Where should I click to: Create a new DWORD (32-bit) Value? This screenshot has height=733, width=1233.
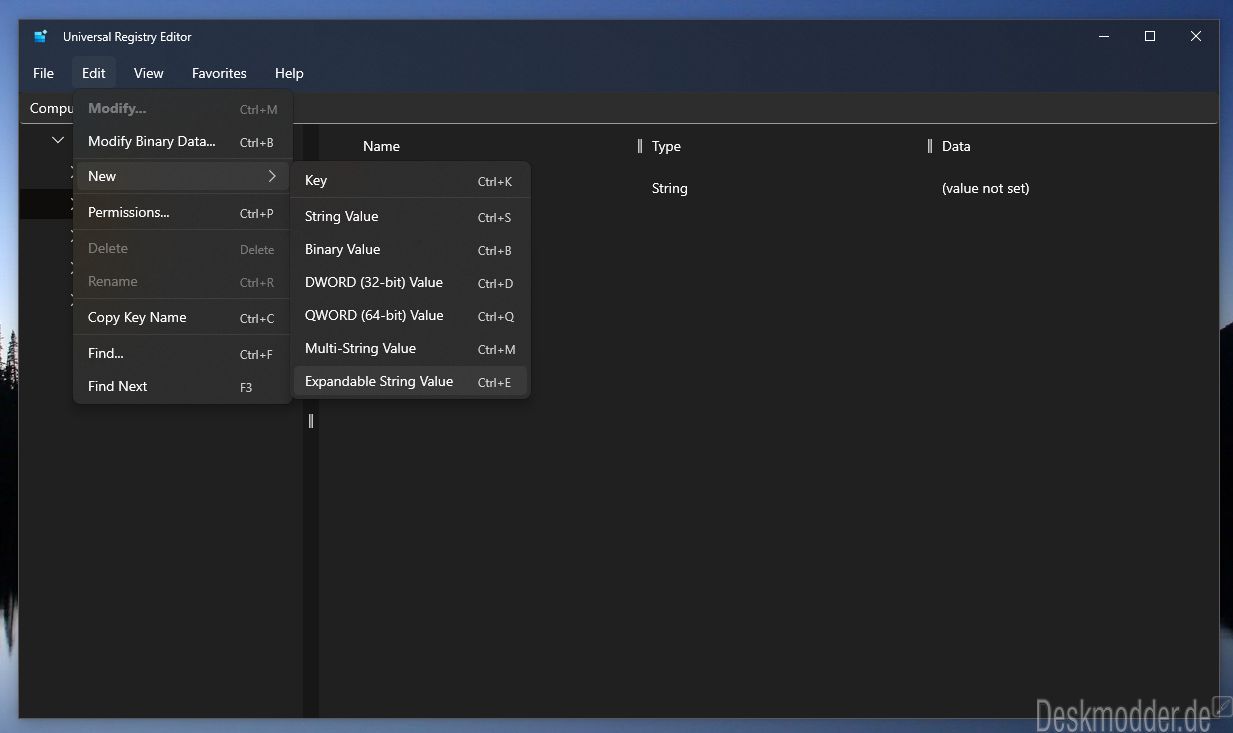point(410,283)
